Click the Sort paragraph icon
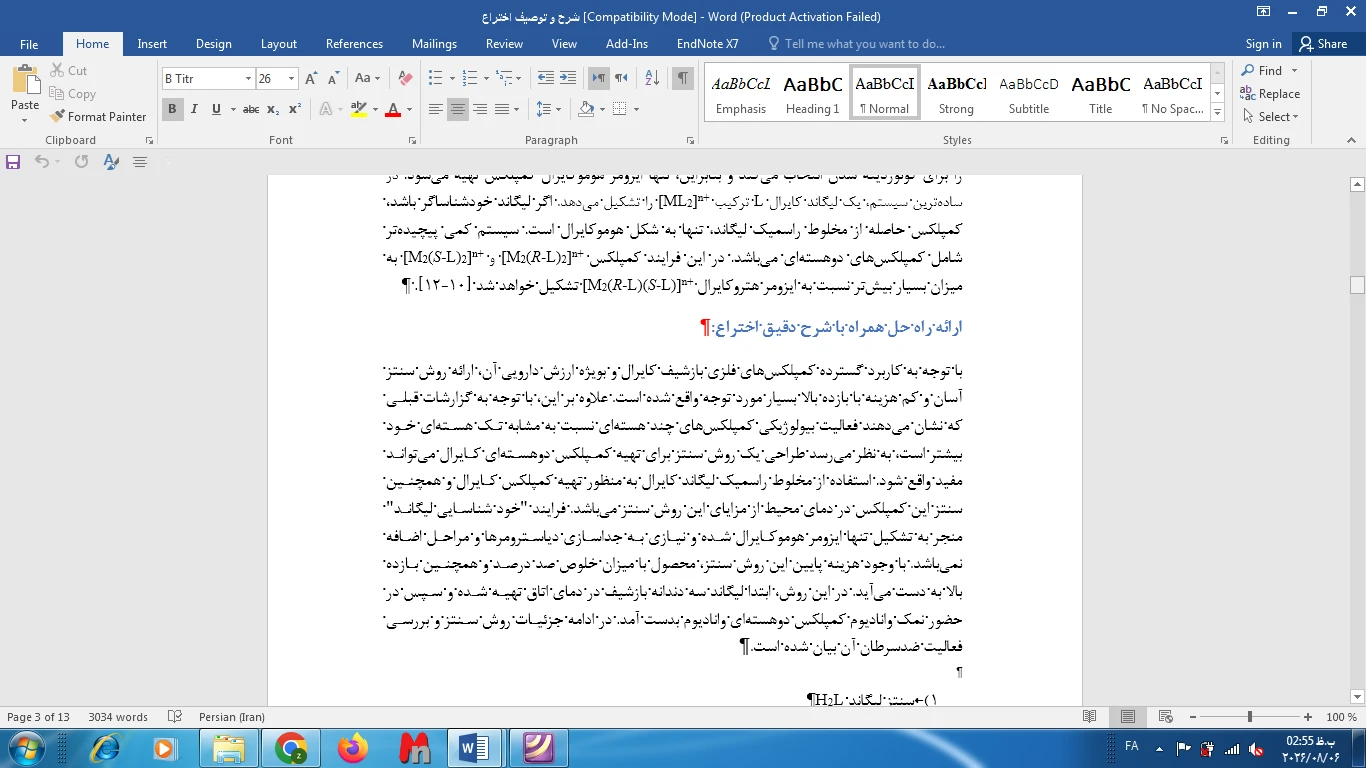1366x768 pixels. [652, 78]
